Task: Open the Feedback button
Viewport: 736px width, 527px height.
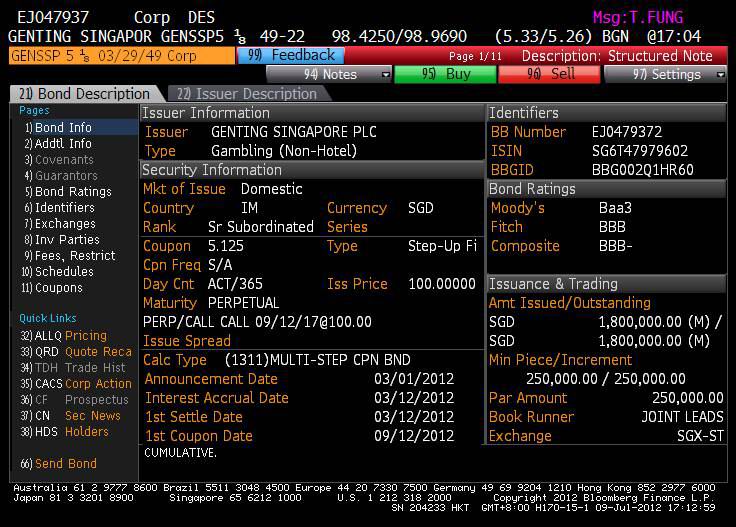Action: [x=291, y=55]
